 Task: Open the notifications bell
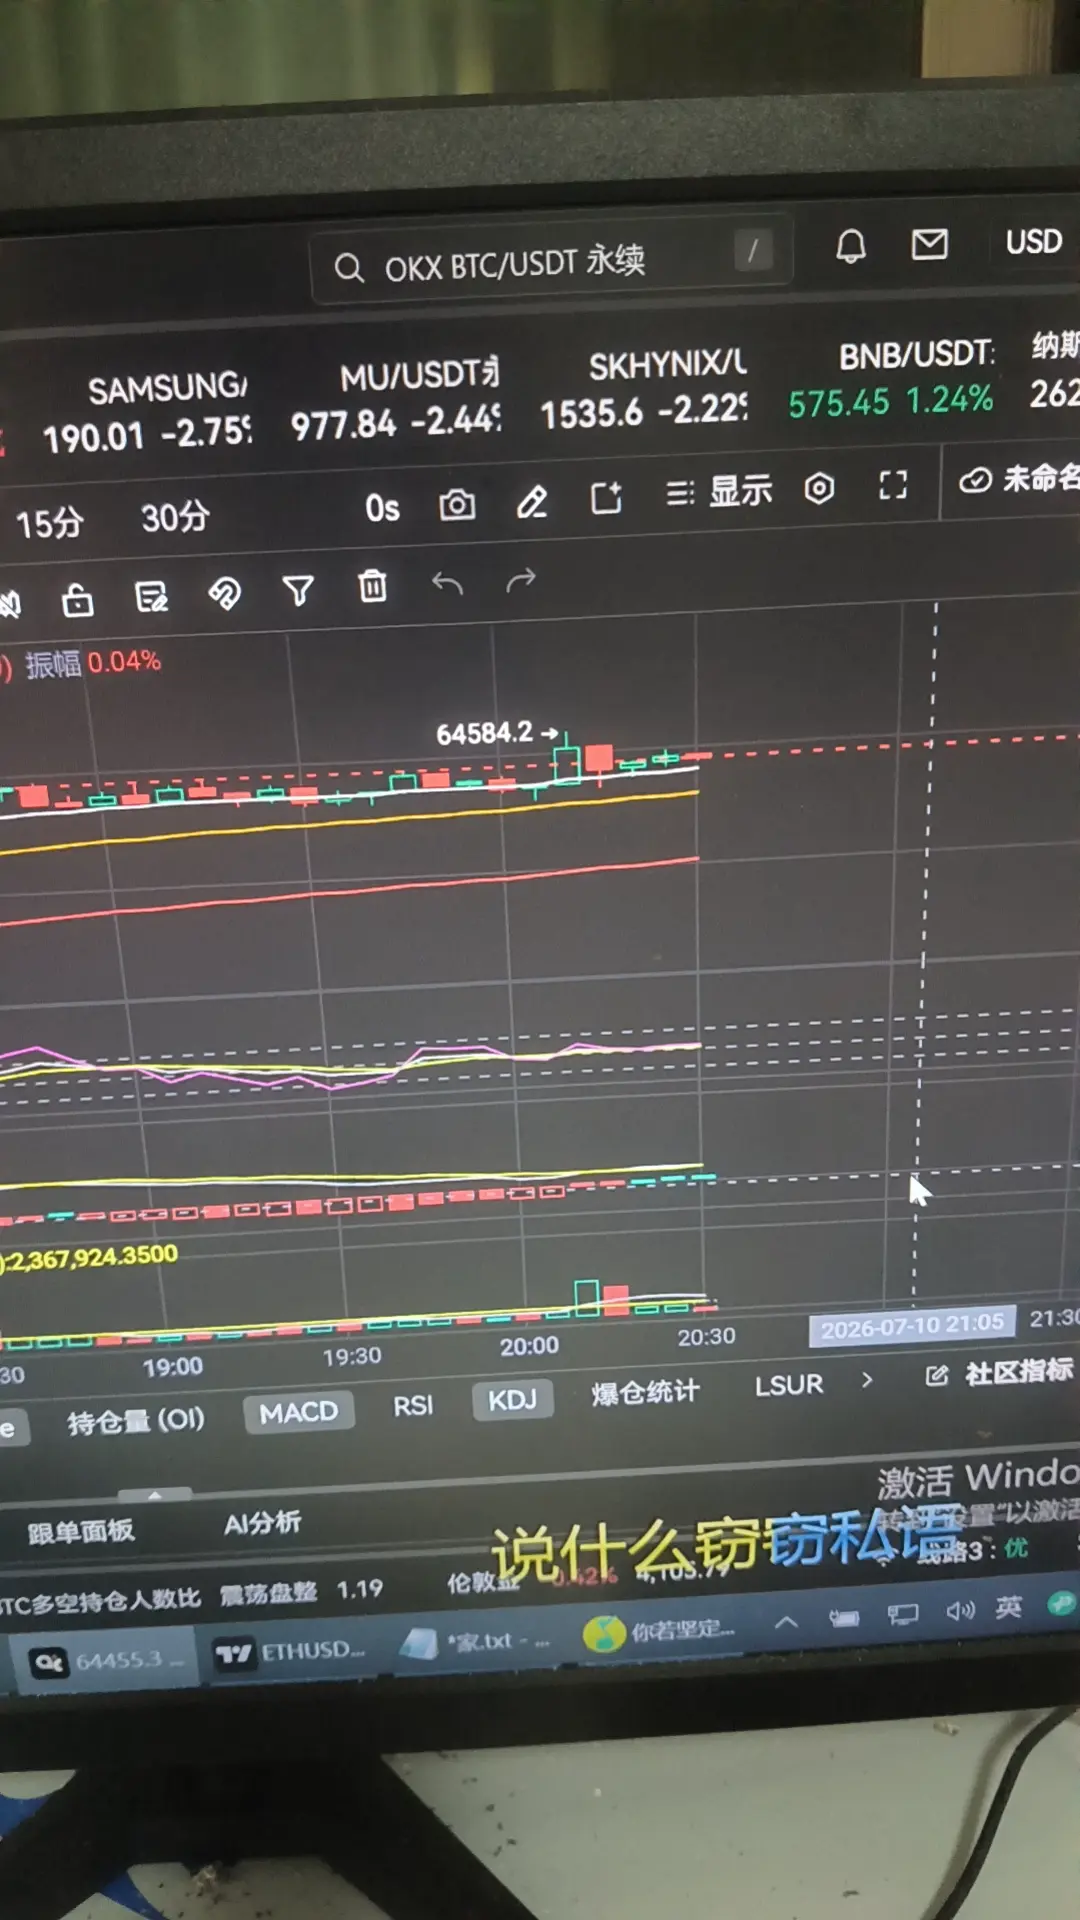click(850, 245)
